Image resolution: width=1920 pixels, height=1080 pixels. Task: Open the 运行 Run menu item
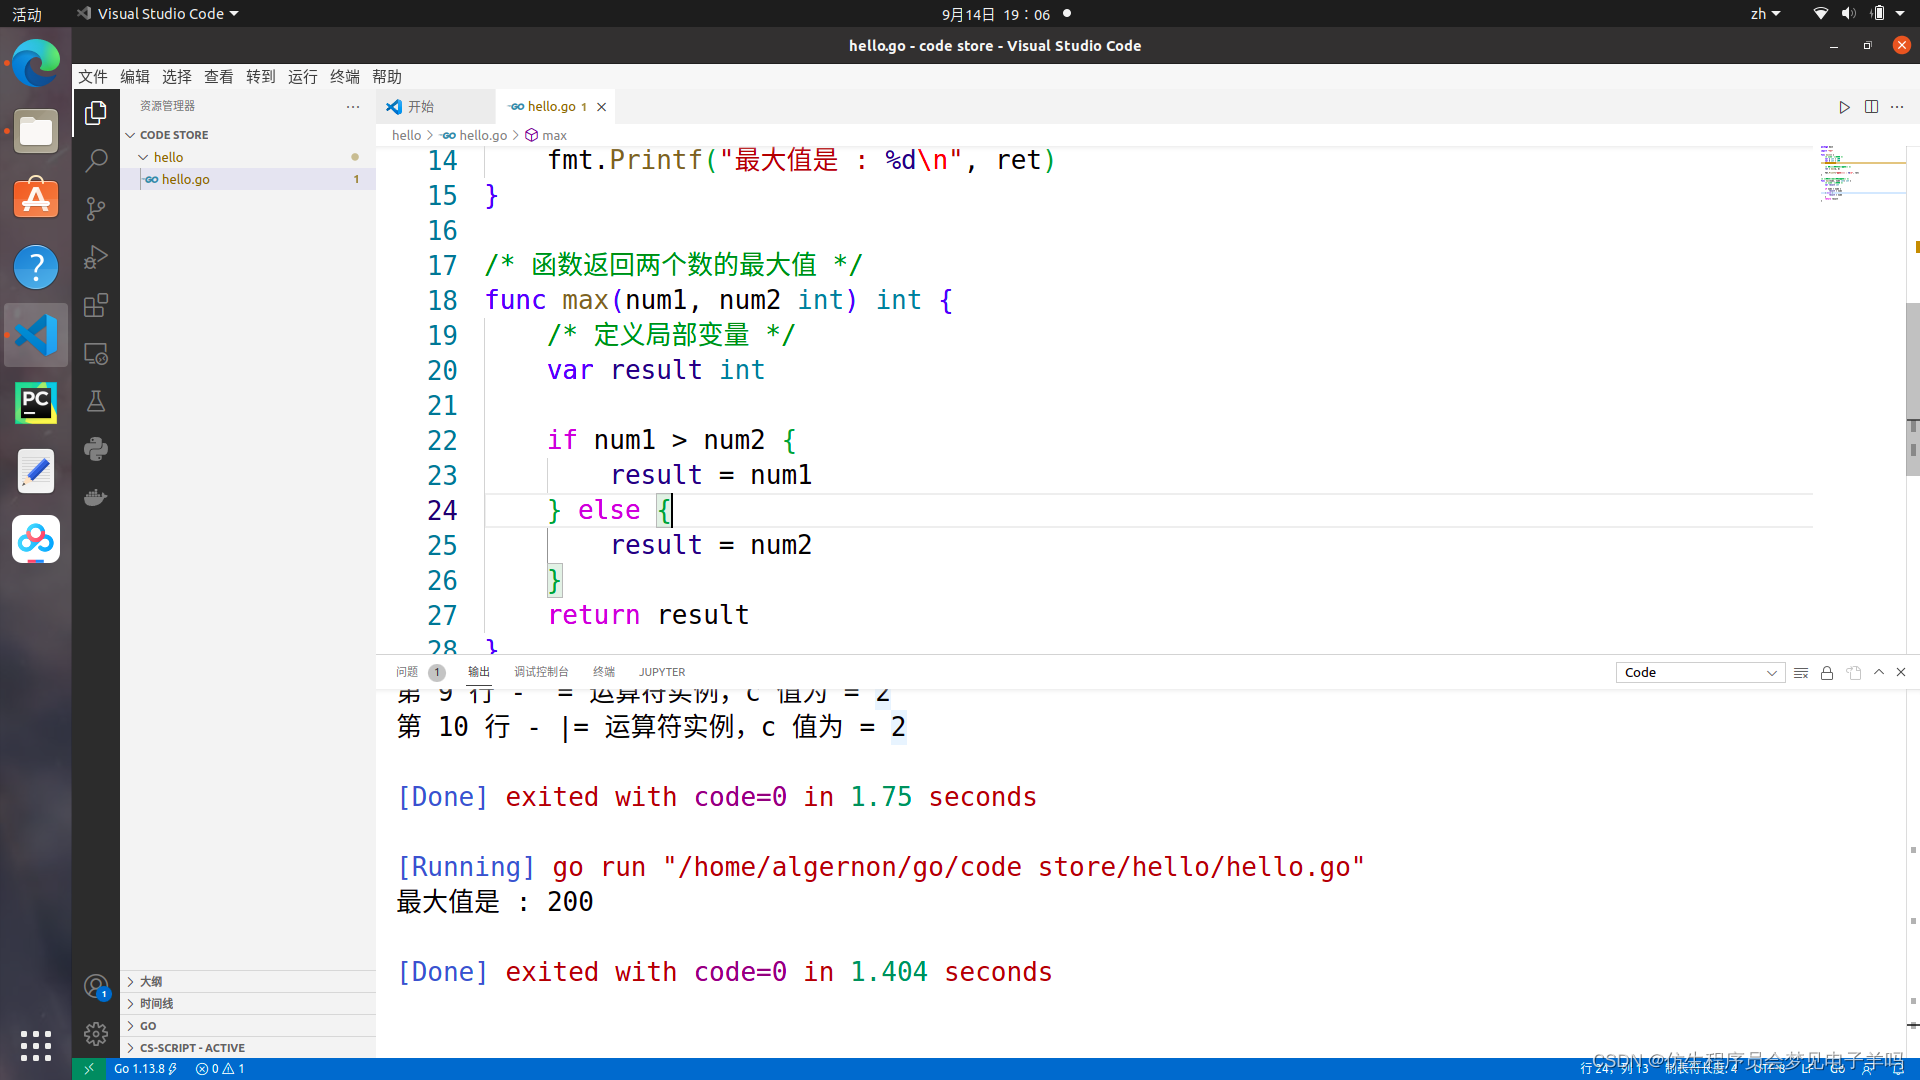pos(303,76)
